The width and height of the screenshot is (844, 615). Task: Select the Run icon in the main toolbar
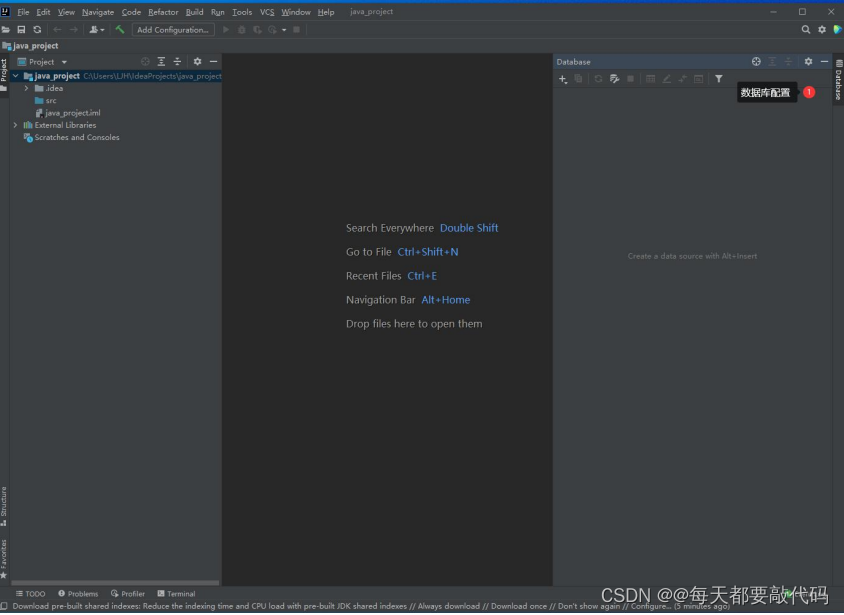(x=225, y=29)
